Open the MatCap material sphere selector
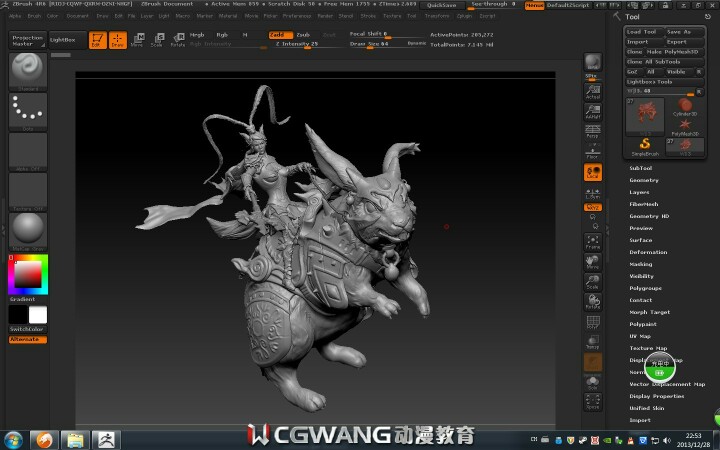 click(x=28, y=231)
